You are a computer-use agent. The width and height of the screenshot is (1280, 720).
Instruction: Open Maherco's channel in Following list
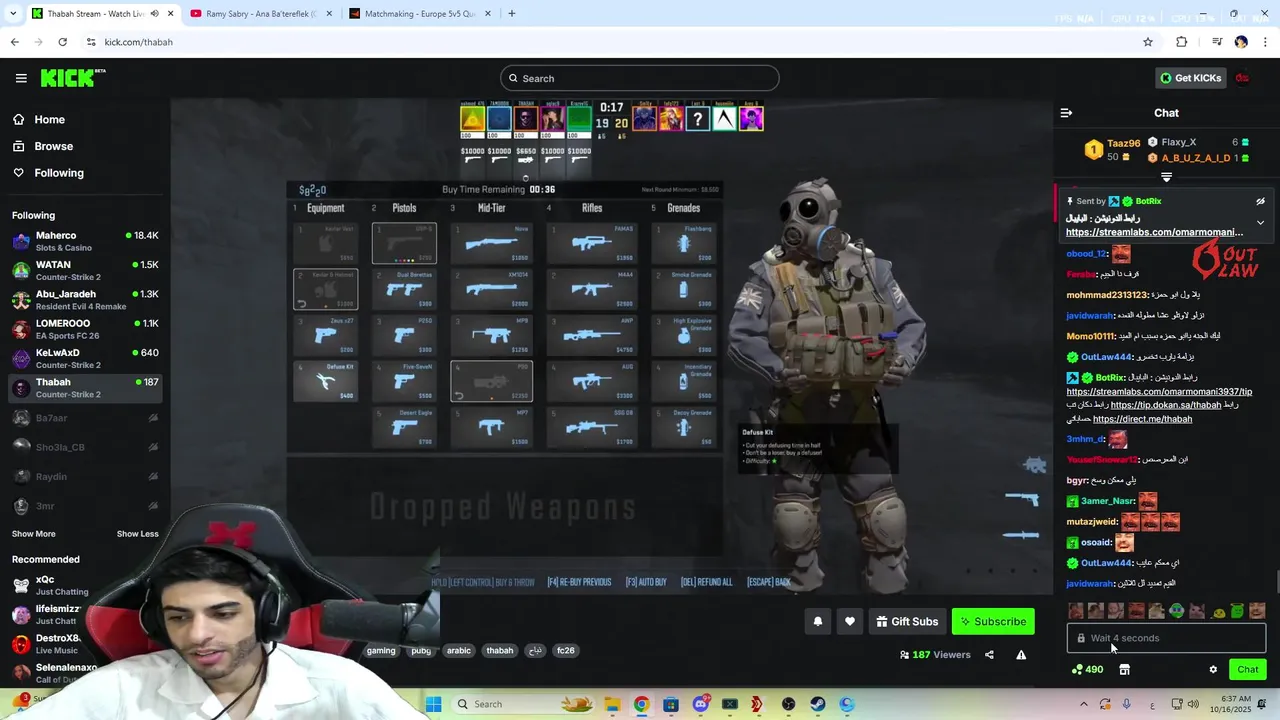click(x=85, y=241)
